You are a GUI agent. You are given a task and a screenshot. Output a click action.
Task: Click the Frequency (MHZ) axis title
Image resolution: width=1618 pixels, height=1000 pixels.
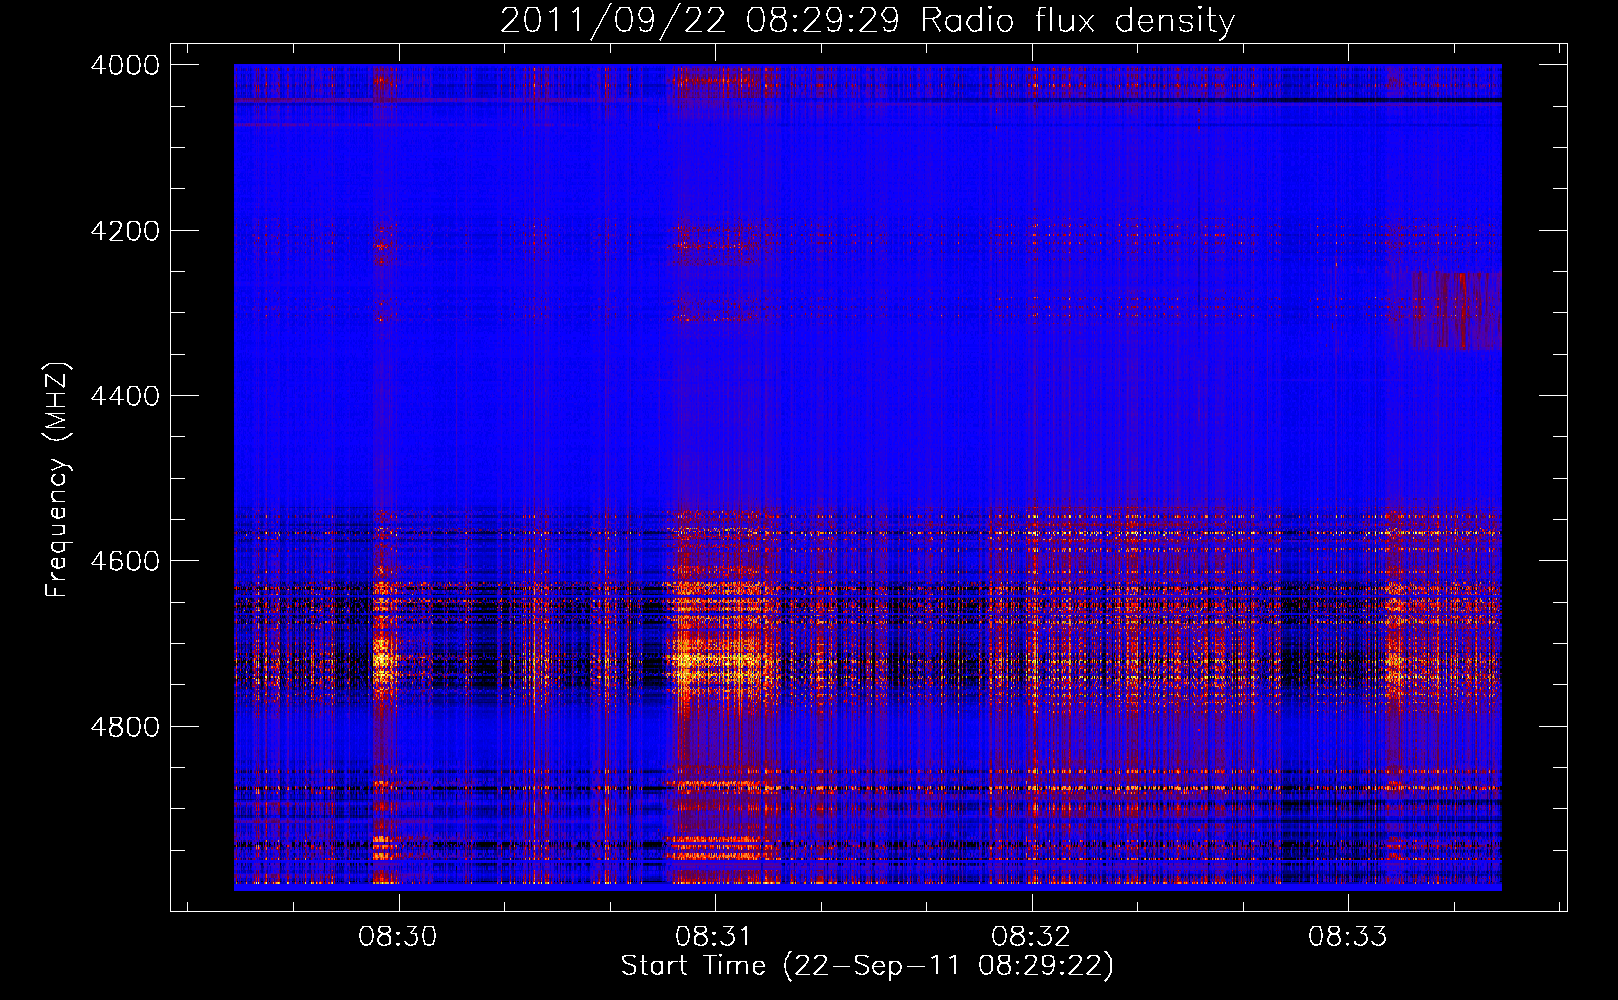pyautogui.click(x=58, y=480)
